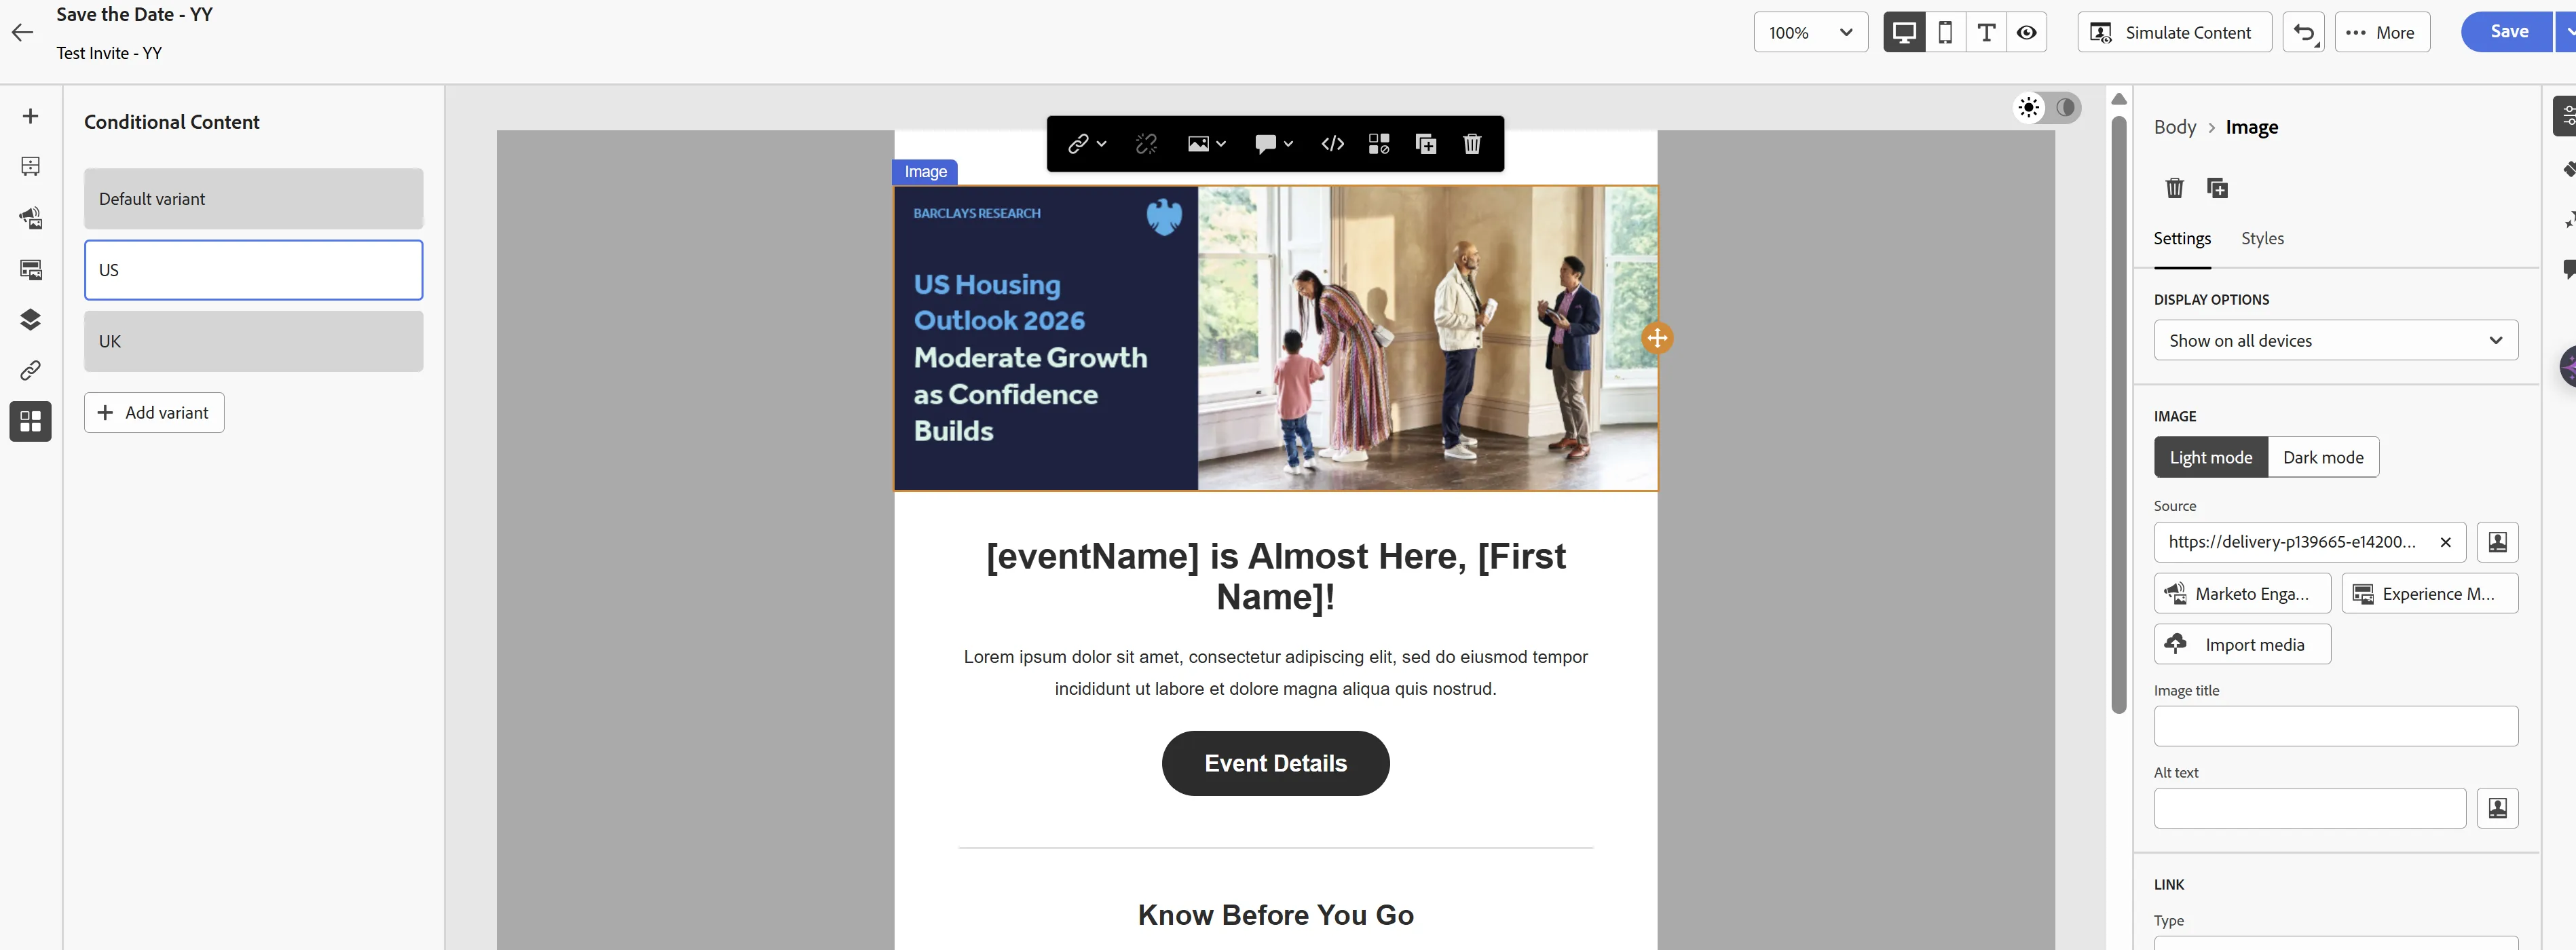
Task: Open personalization icon next to Alt text
Action: point(2497,808)
